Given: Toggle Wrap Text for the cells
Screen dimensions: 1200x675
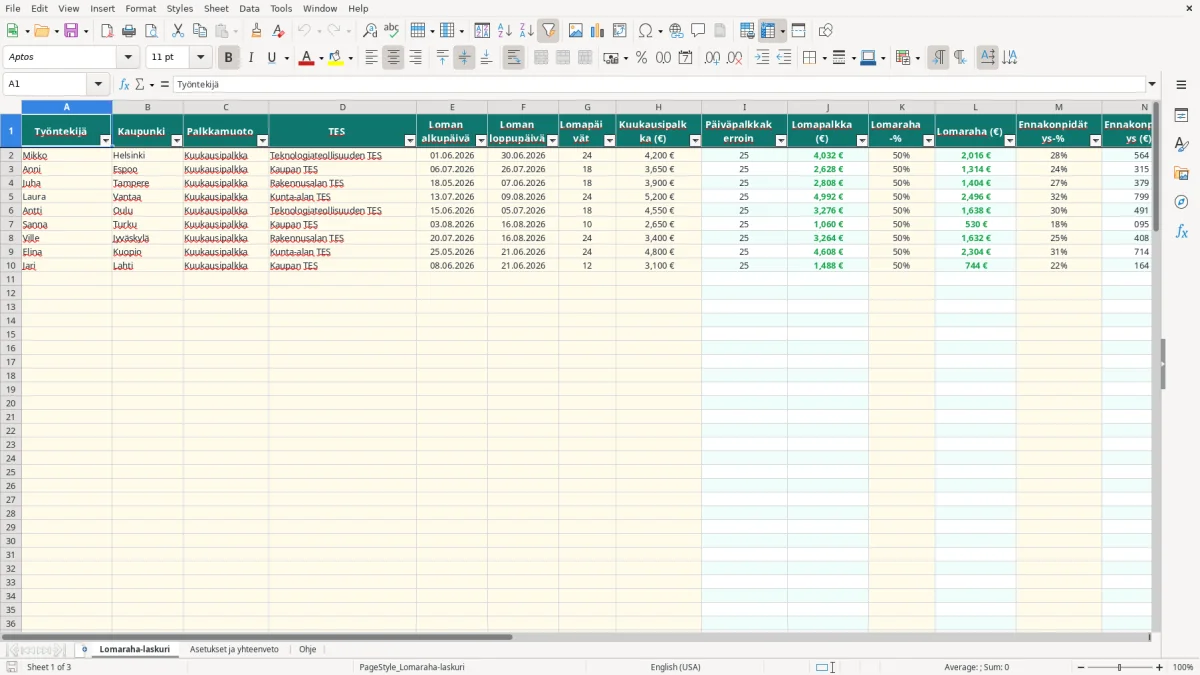Looking at the screenshot, I should pos(513,58).
